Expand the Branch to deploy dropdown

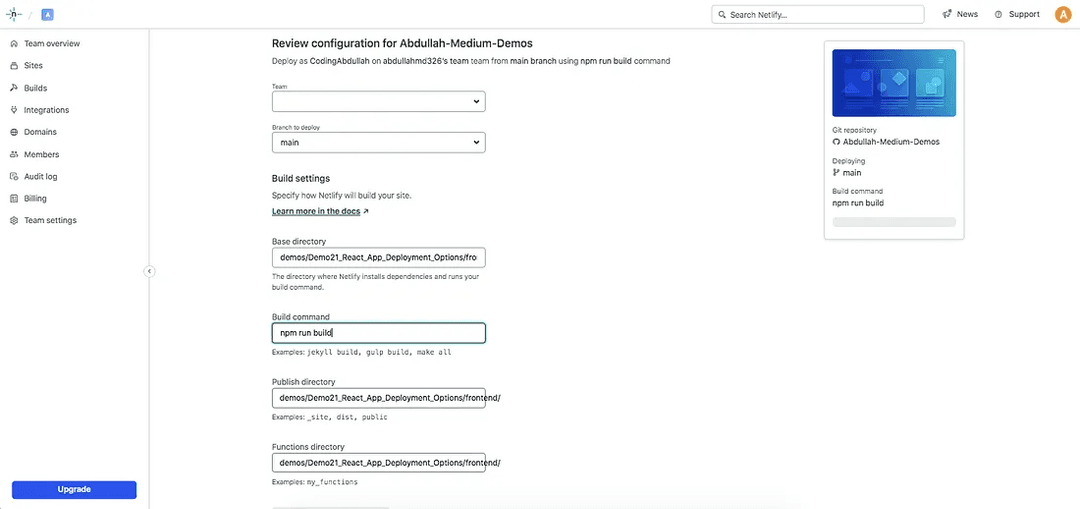[x=378, y=143]
